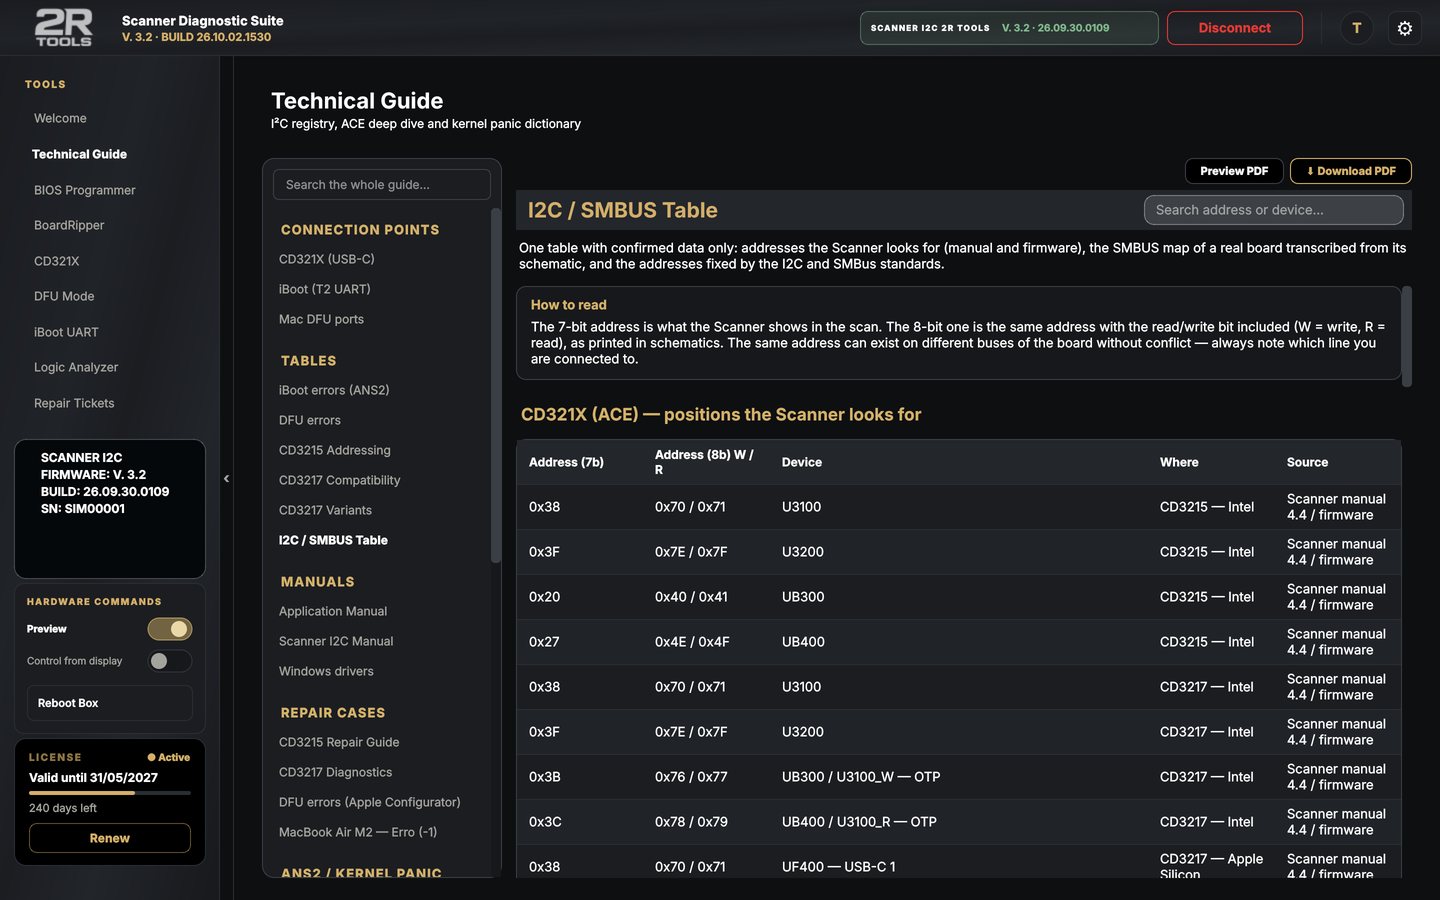The height and width of the screenshot is (900, 1440).
Task: Open Scanner I2C Manual entry
Action: 336,641
